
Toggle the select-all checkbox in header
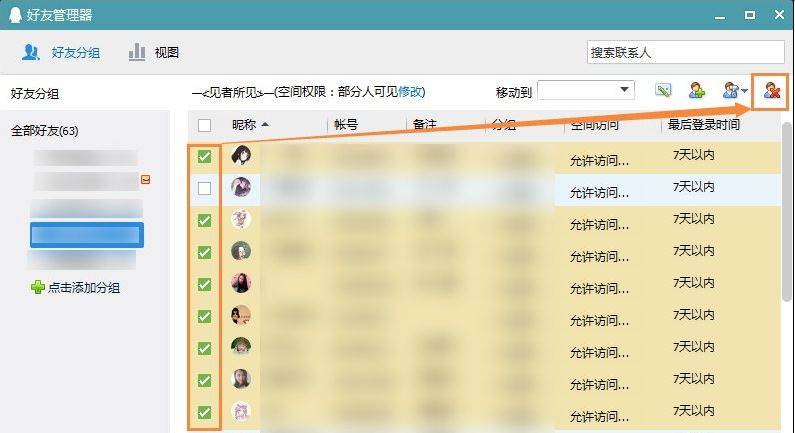tap(205, 125)
